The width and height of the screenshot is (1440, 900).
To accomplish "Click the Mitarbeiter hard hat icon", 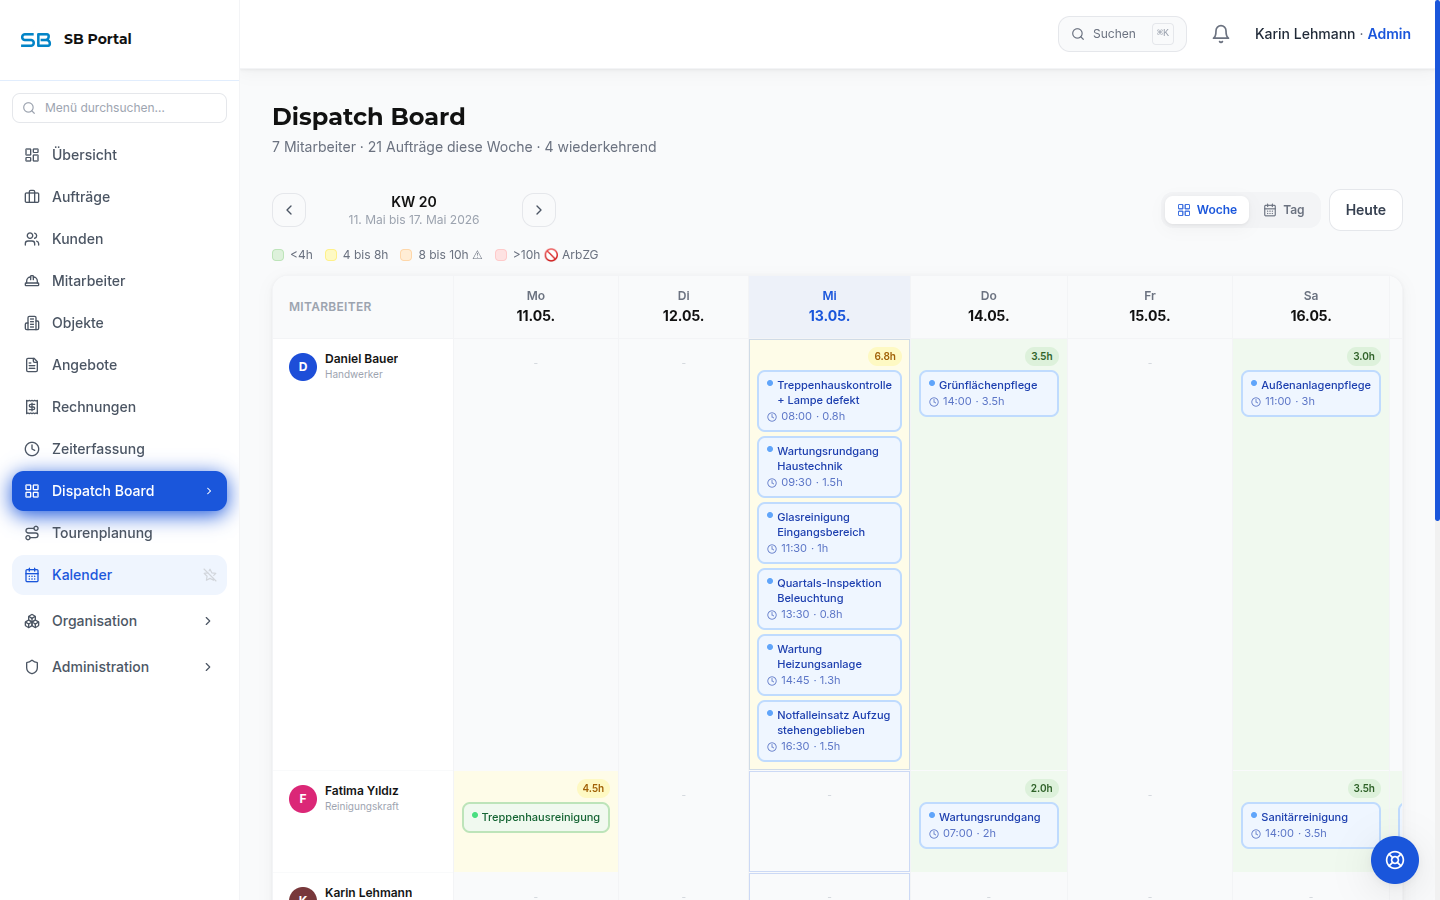I will click(x=32, y=281).
